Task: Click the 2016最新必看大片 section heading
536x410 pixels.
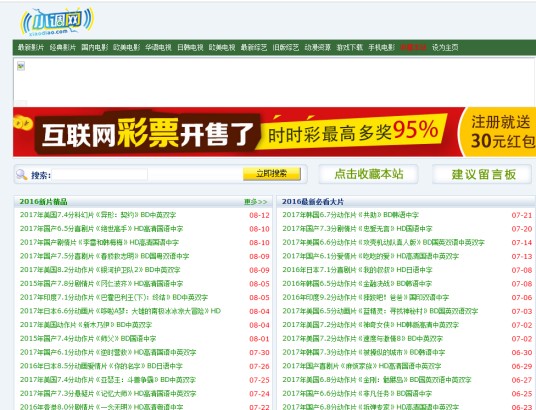Action: point(313,202)
